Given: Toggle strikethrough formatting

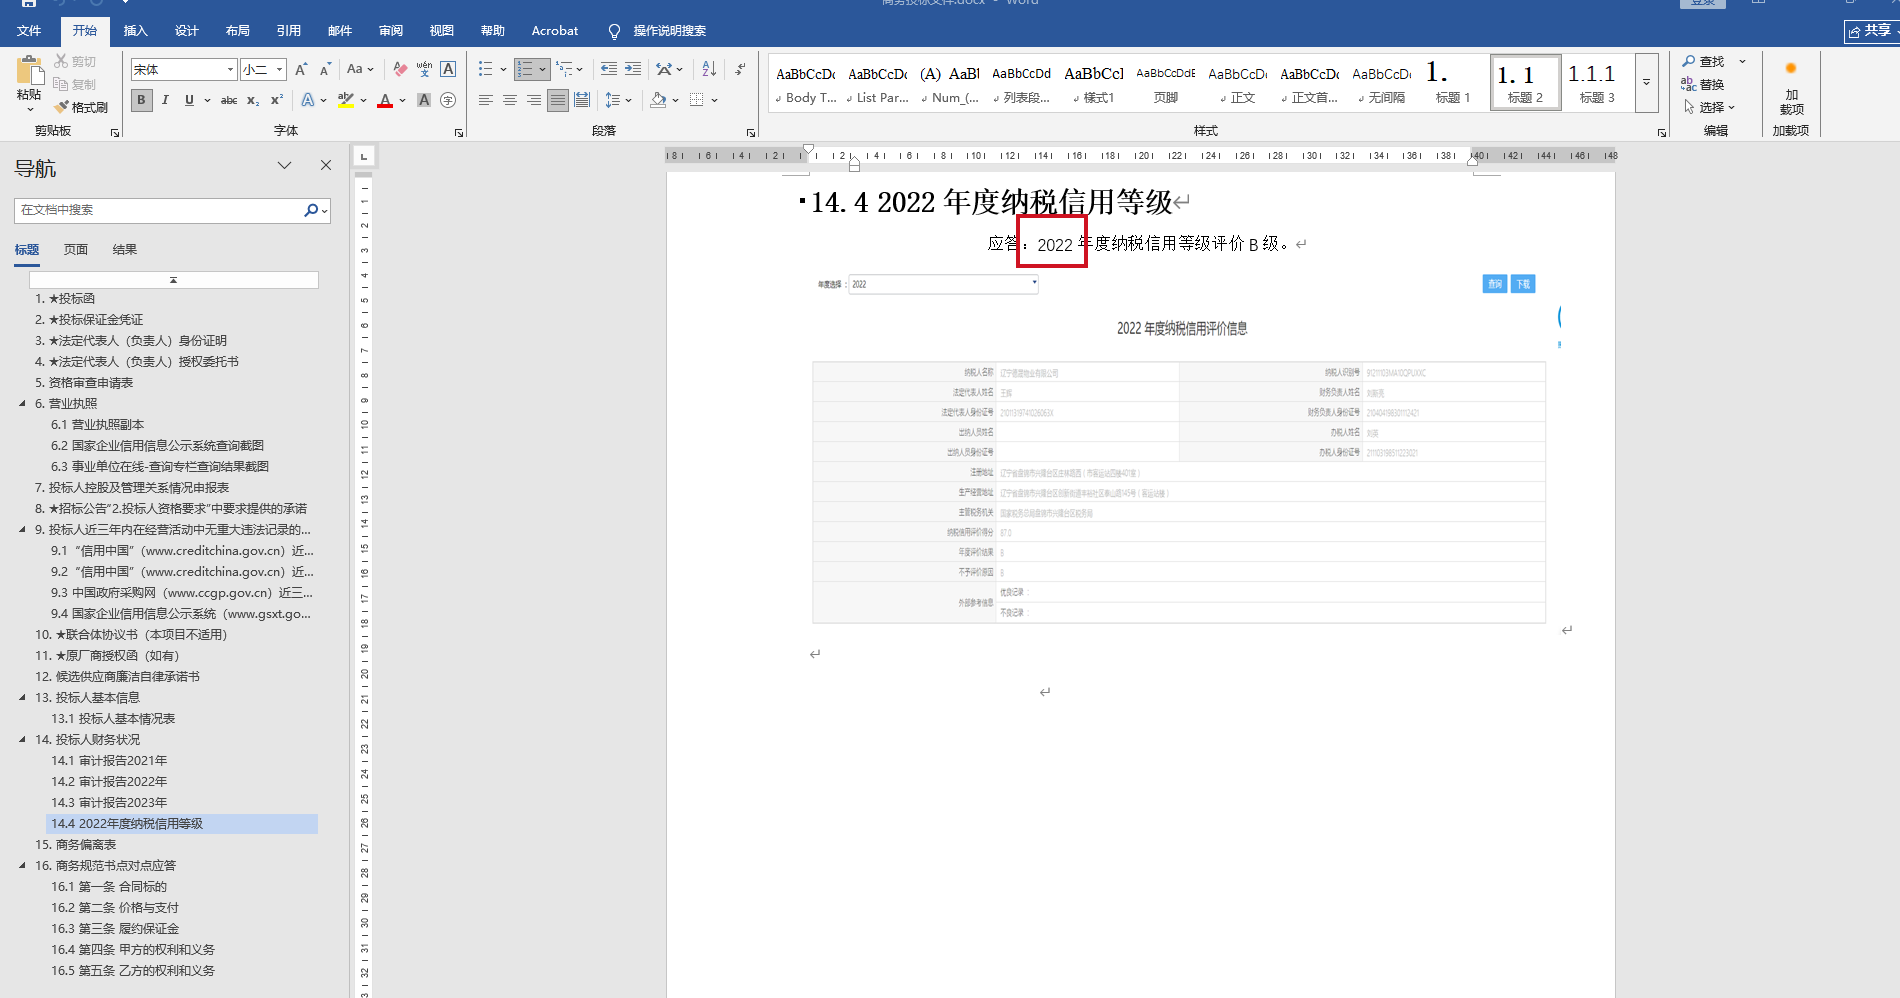Looking at the screenshot, I should (x=229, y=100).
